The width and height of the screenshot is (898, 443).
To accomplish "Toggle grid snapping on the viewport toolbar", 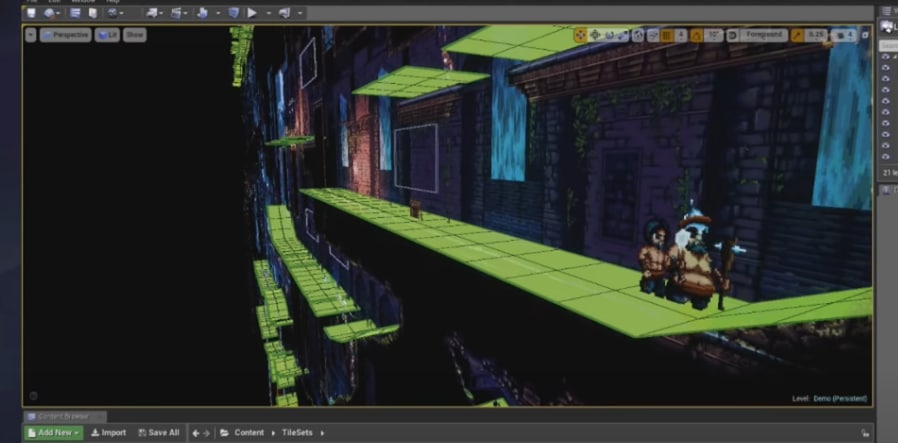I will 667,35.
